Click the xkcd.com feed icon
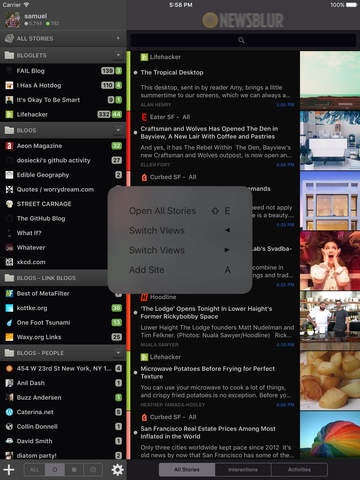The height and width of the screenshot is (480, 360). point(9,262)
